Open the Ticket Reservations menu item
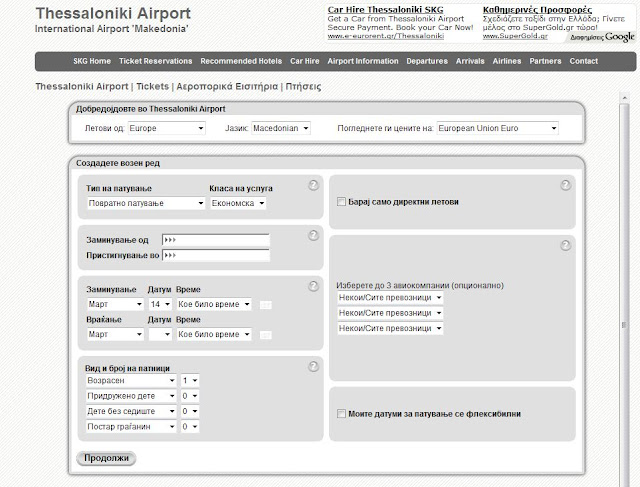The image size is (640, 487). [x=155, y=61]
